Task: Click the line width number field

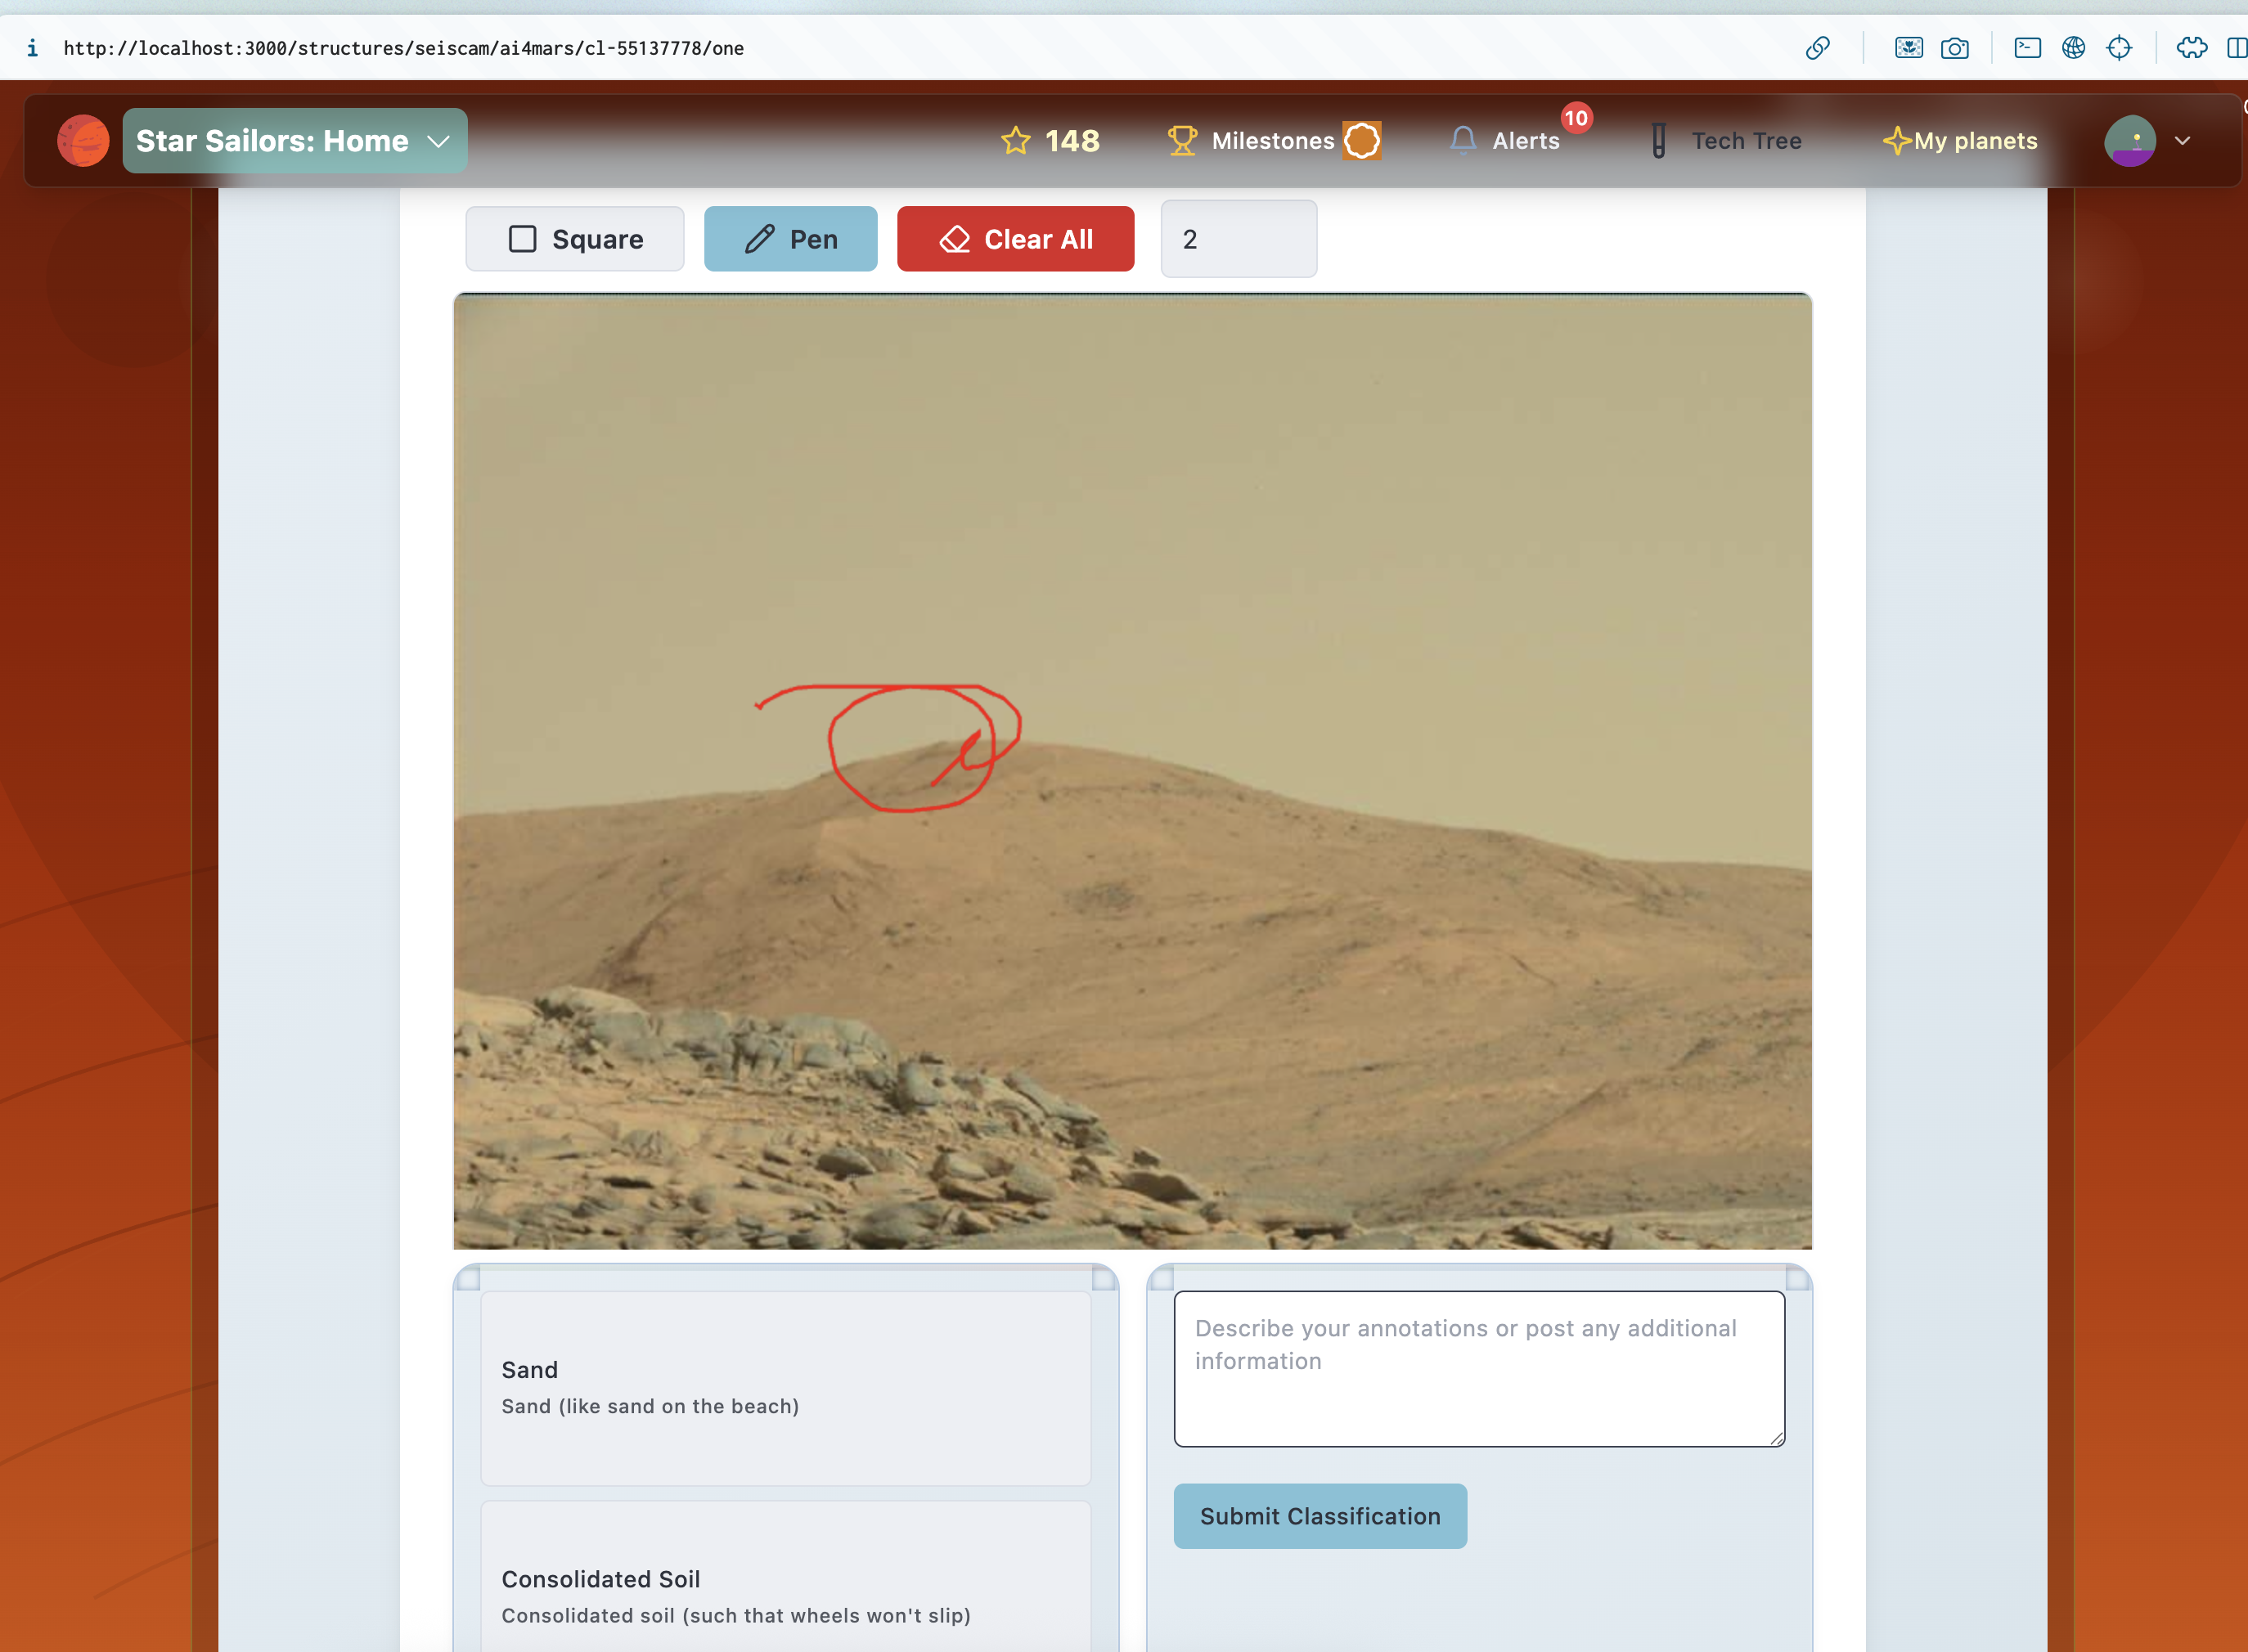Action: coord(1238,239)
